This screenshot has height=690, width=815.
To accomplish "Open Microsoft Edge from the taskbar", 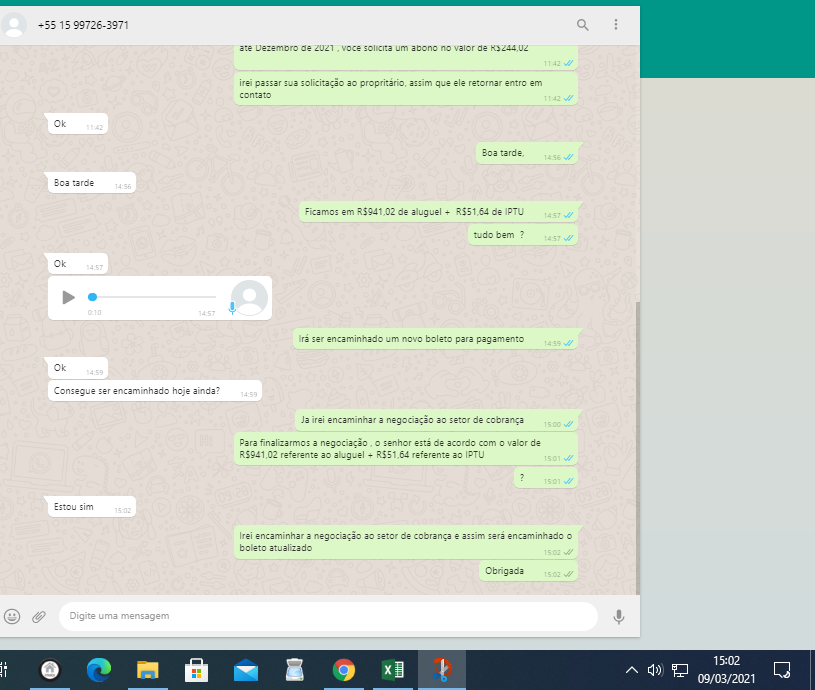I will pyautogui.click(x=98, y=670).
